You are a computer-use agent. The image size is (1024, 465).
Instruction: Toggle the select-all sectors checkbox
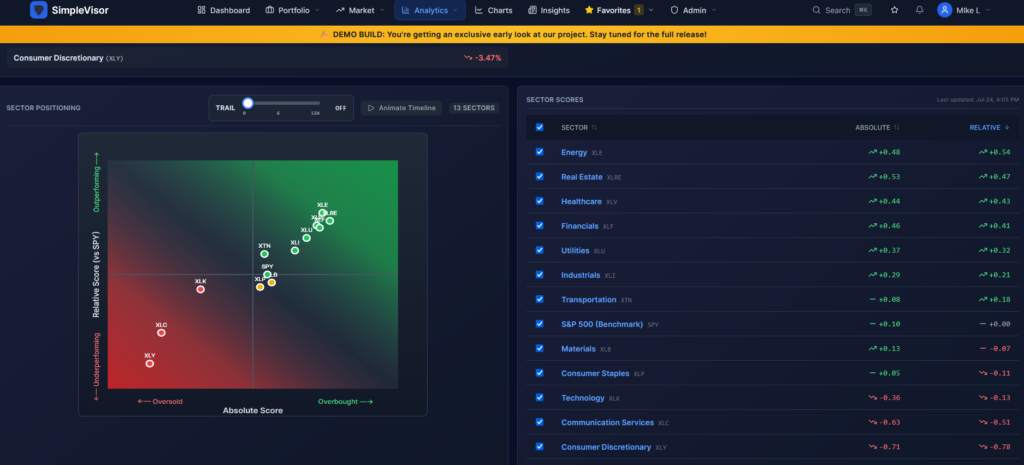[x=539, y=127]
